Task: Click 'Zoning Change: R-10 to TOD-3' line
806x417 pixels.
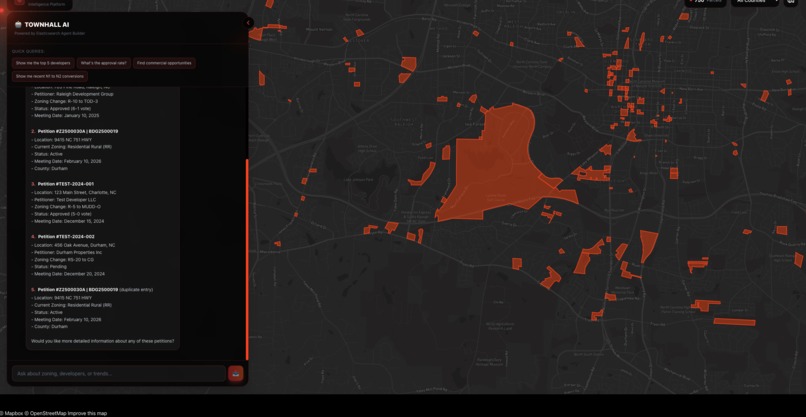Action: [x=66, y=101]
